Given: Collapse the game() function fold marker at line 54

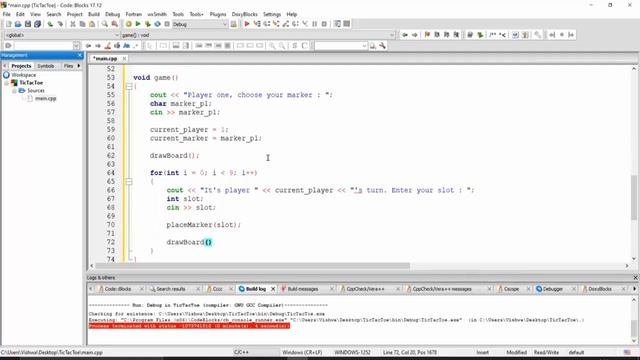Looking at the screenshot, I should [x=129, y=86].
